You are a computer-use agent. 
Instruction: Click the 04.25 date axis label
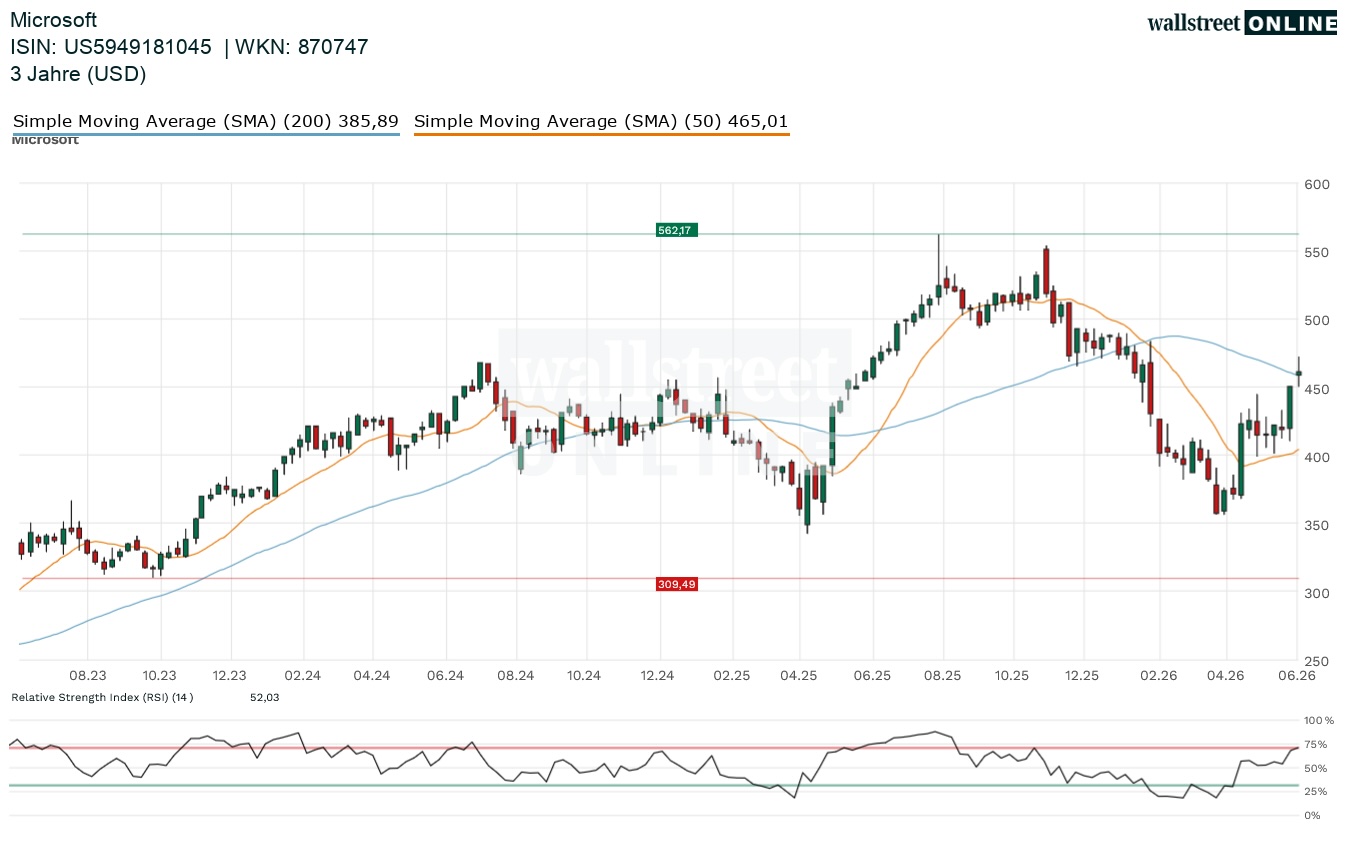[799, 676]
